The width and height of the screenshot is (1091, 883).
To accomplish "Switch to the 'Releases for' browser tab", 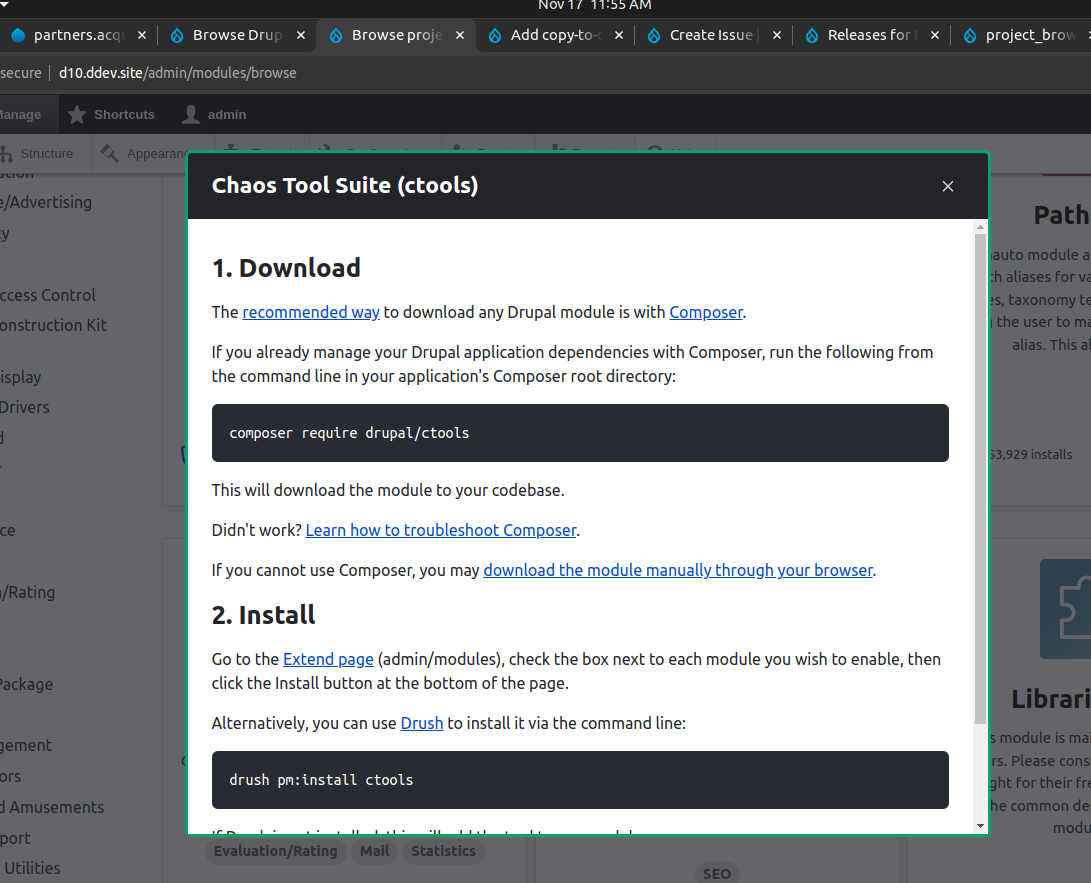I will (x=867, y=35).
